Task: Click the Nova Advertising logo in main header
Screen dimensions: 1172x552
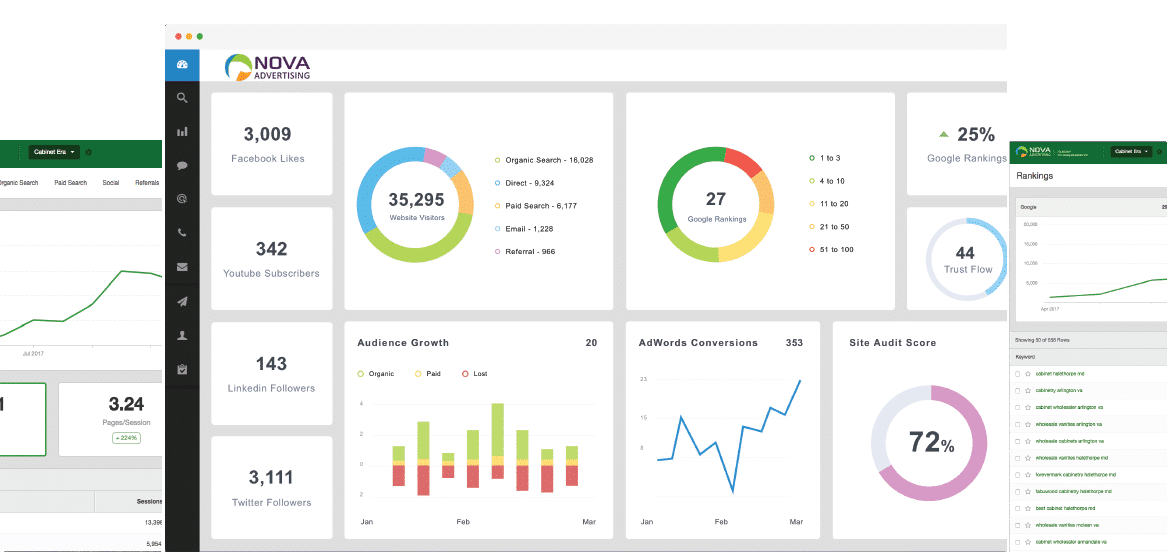Action: click(x=267, y=66)
